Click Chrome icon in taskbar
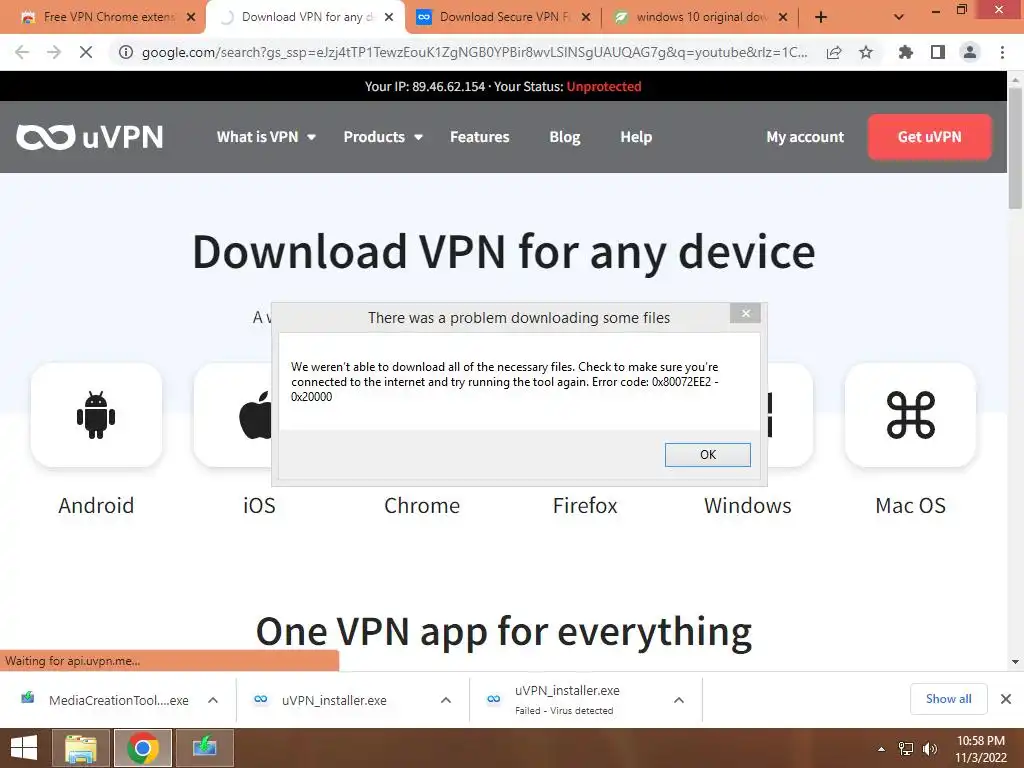The height and width of the screenshot is (768, 1024). click(142, 748)
